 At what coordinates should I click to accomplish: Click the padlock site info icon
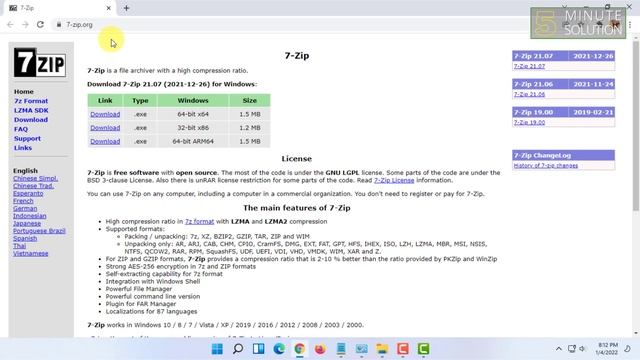point(59,24)
